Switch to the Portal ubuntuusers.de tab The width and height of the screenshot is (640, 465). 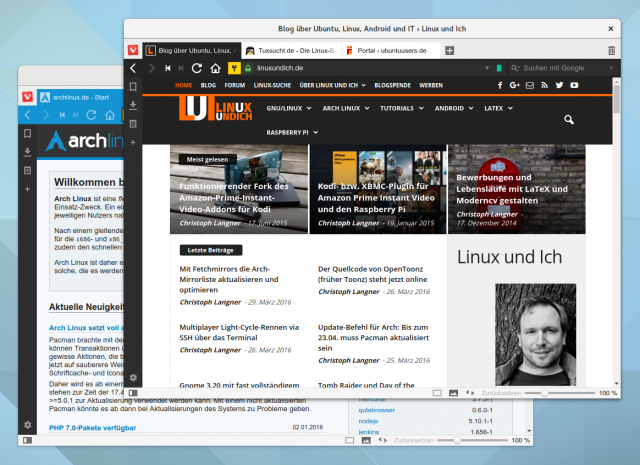(391, 51)
